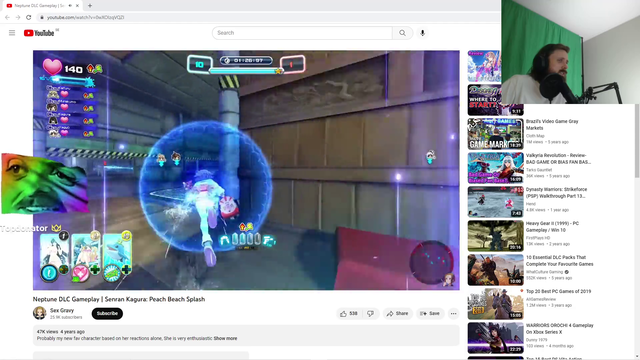Viewport: 640px width, 360px height.
Task: Like the video showing 538 likes
Action: (x=348, y=313)
